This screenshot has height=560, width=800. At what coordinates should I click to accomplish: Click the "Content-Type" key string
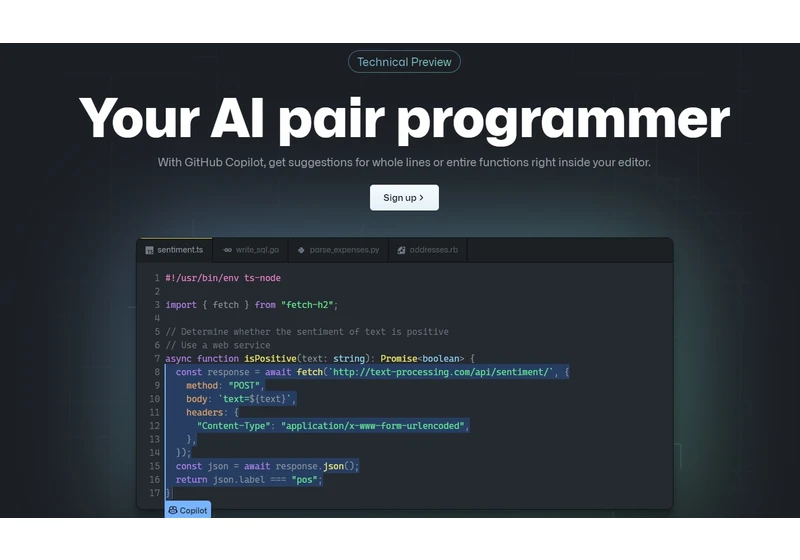coord(234,426)
